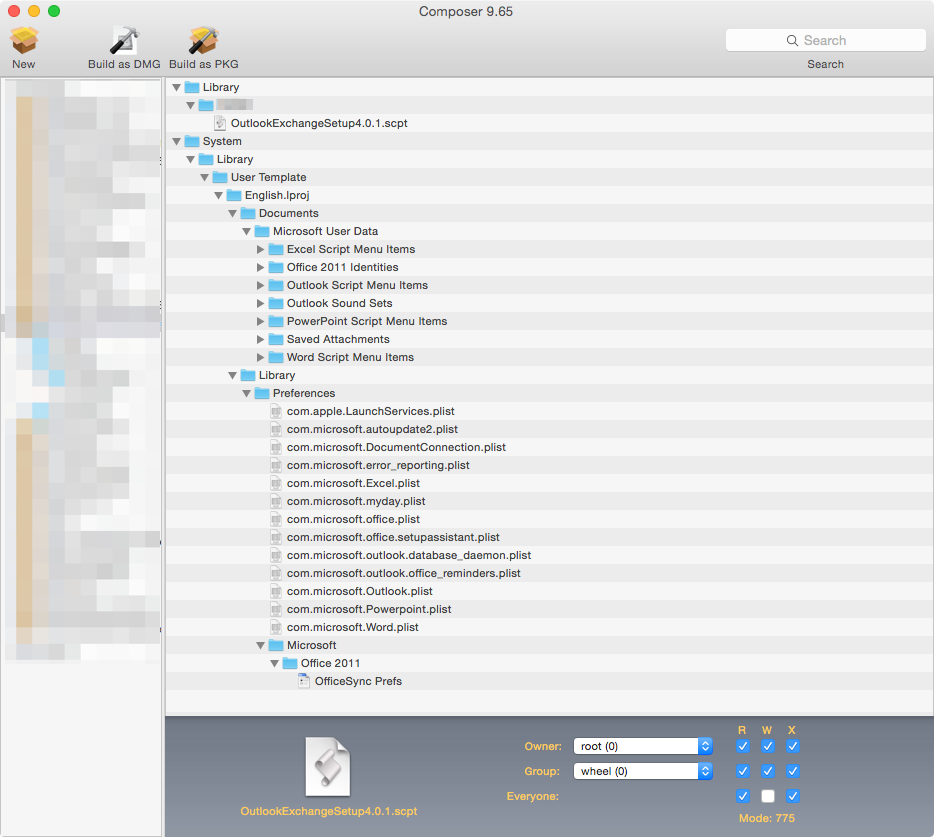Click the Office 2011 folder icon under Microsoft
Image resolution: width=934 pixels, height=837 pixels.
(290, 663)
